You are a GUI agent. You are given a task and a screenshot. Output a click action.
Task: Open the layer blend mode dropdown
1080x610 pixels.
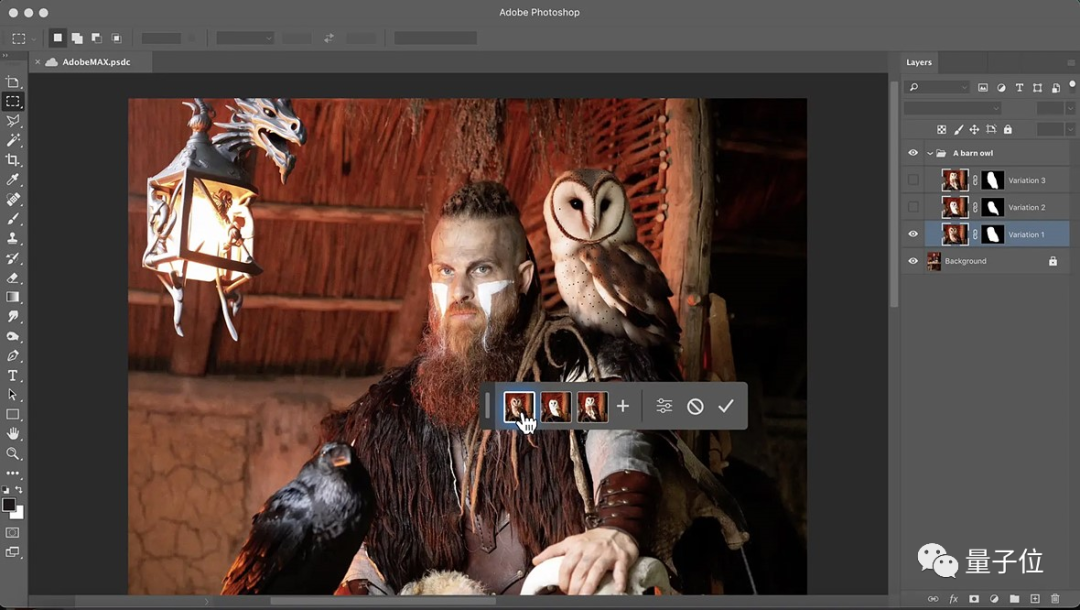click(x=952, y=108)
